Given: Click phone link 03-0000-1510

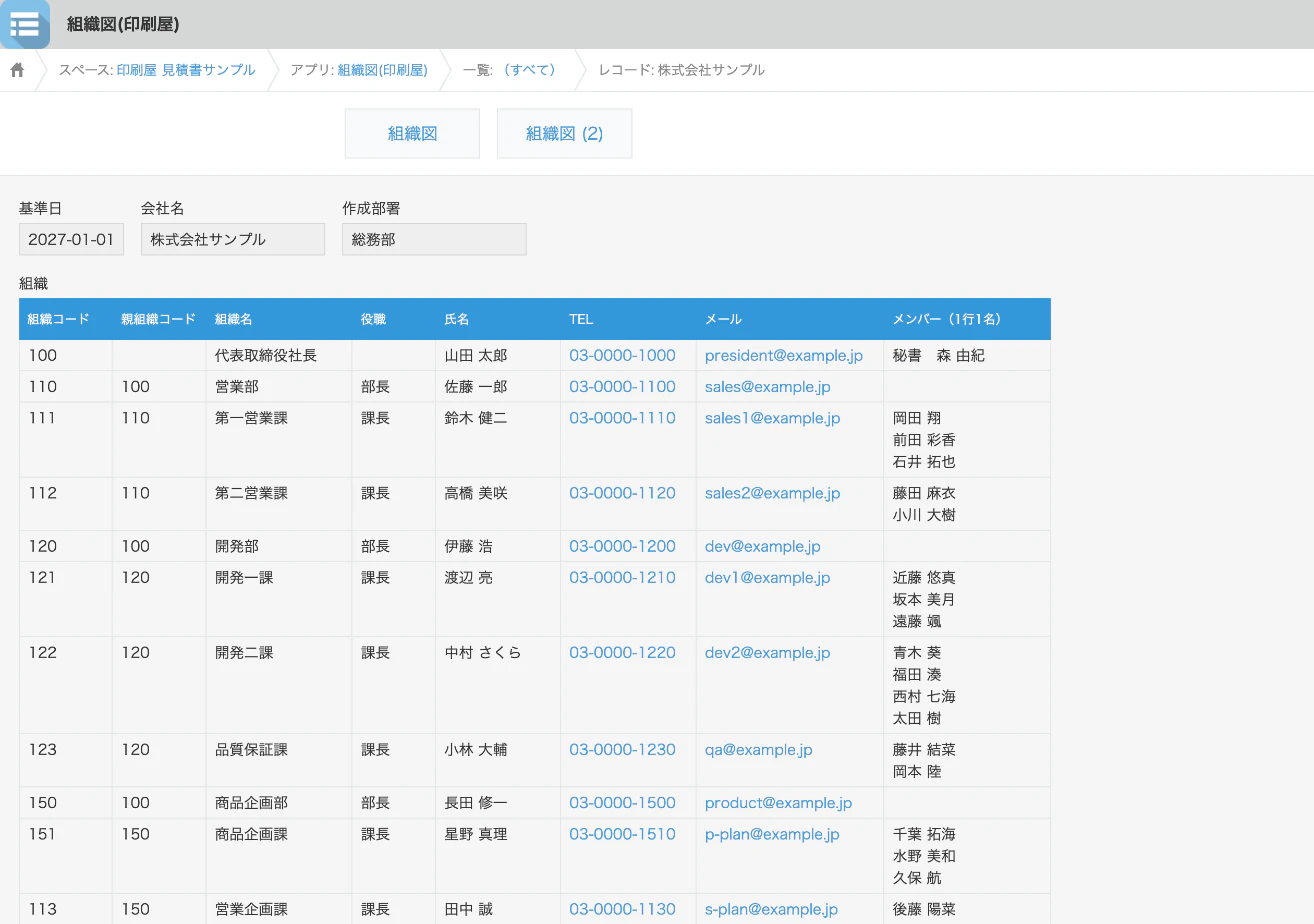Looking at the screenshot, I should (x=622, y=834).
